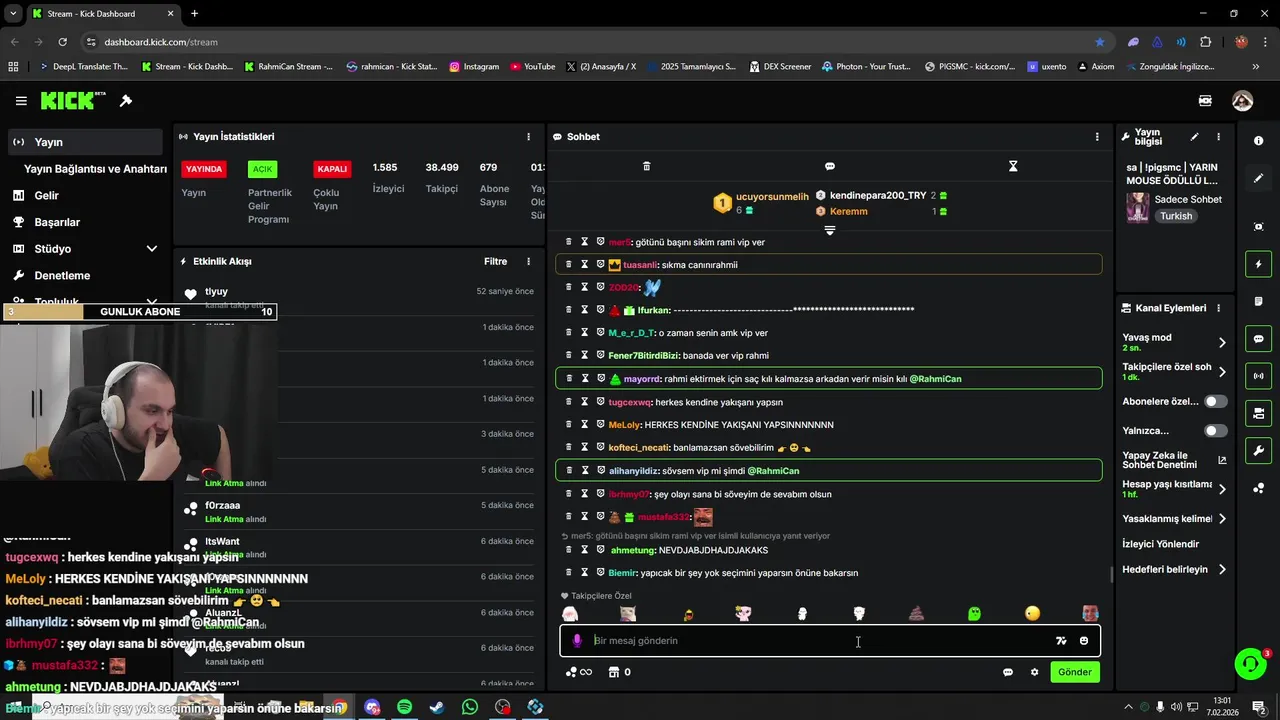Expand Hedefleri belirleyin options
Viewport: 1280px width, 720px height.
point(1222,570)
